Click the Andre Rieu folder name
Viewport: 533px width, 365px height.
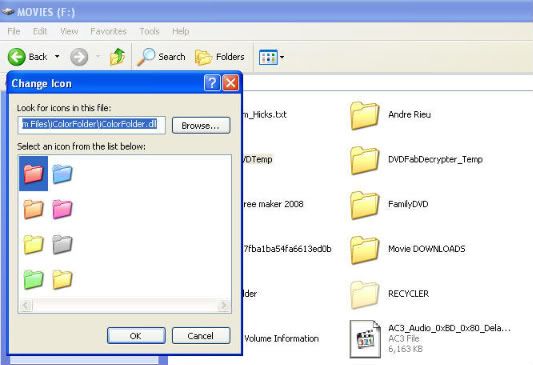409,115
